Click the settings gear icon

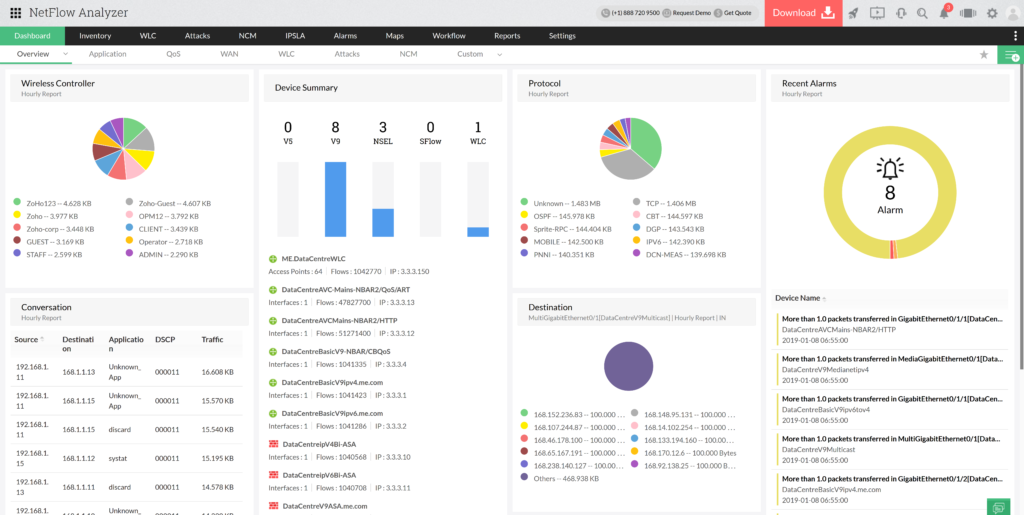point(991,13)
